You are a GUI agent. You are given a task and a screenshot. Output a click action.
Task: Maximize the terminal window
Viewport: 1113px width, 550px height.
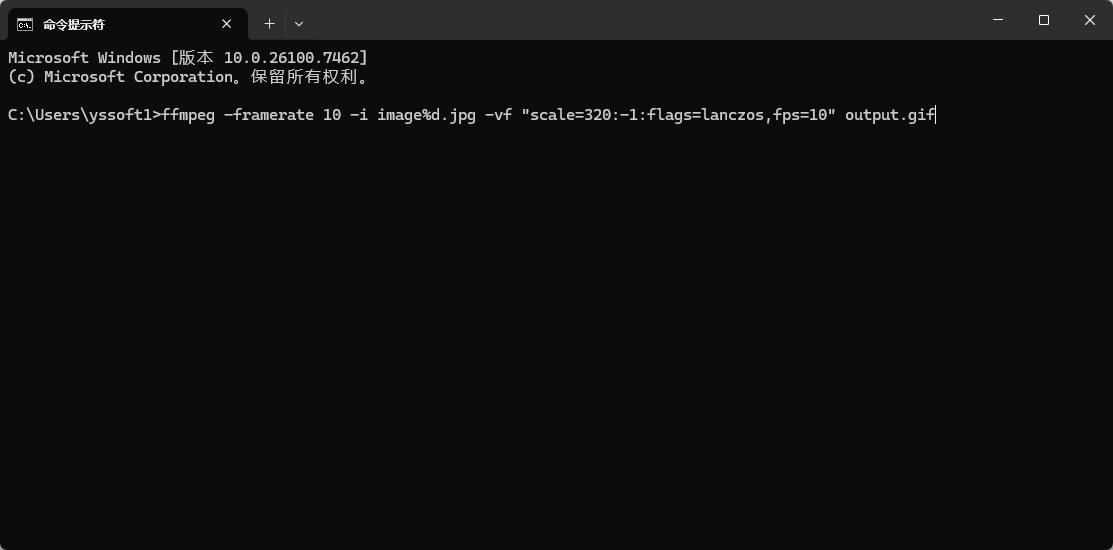coord(1044,20)
